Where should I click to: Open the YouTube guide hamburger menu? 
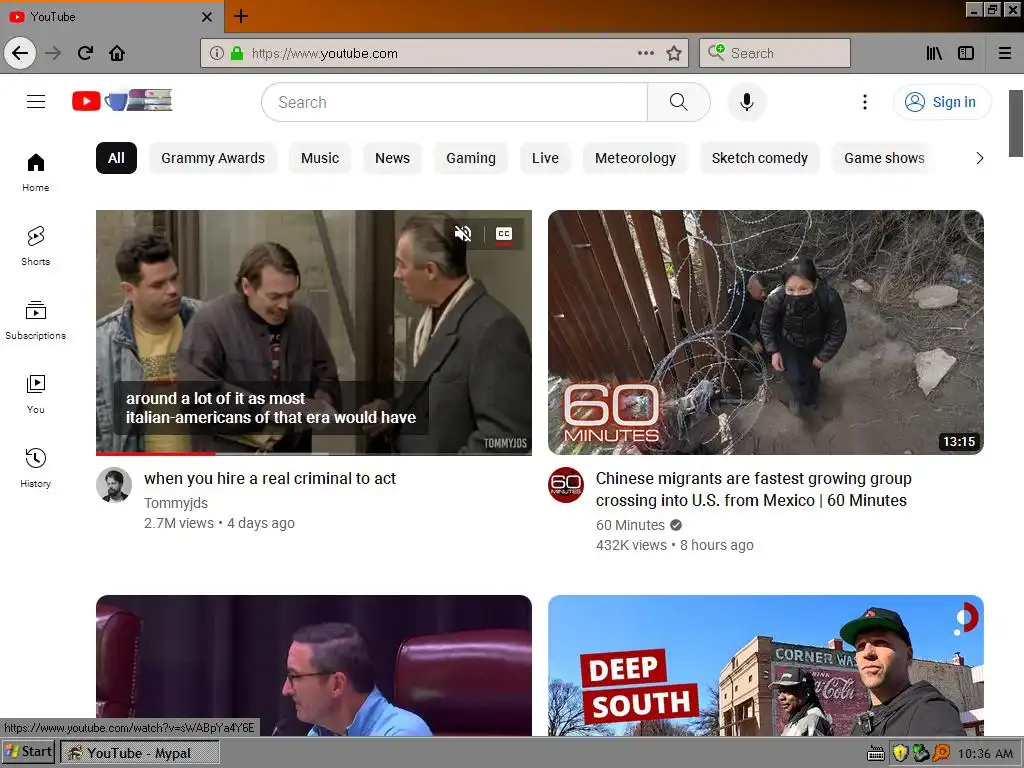pyautogui.click(x=36, y=101)
